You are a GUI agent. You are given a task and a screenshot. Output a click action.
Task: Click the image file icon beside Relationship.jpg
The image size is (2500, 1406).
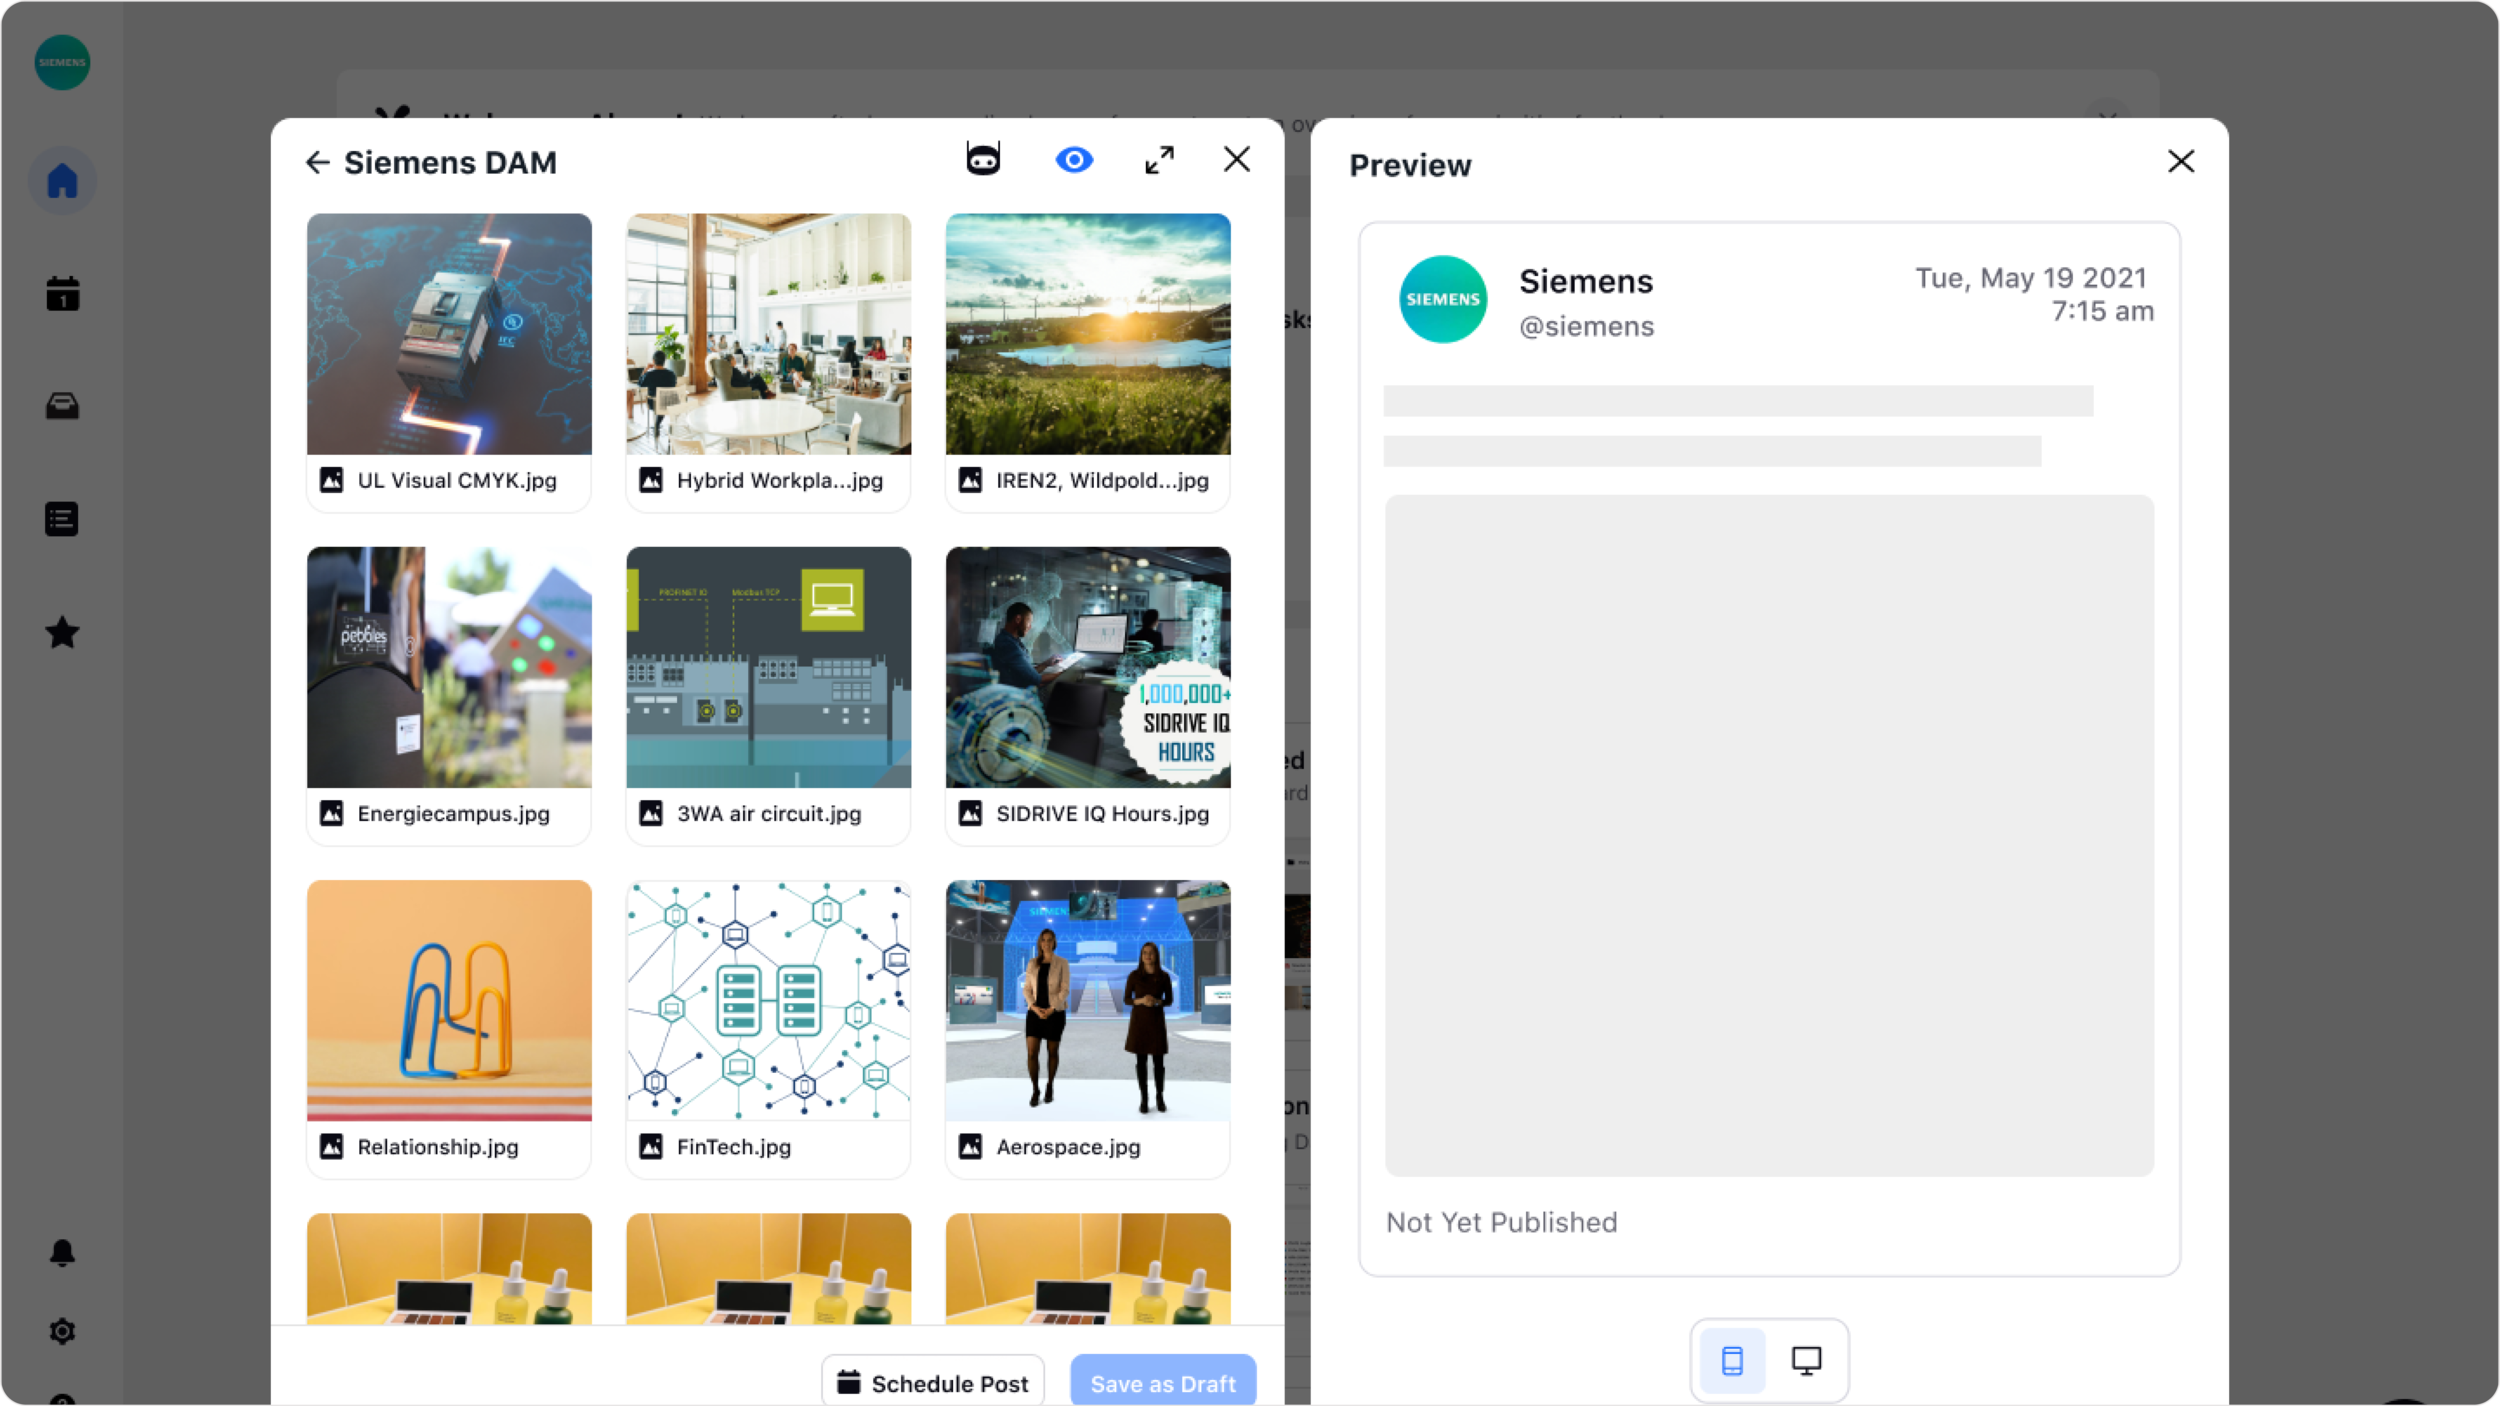331,1147
